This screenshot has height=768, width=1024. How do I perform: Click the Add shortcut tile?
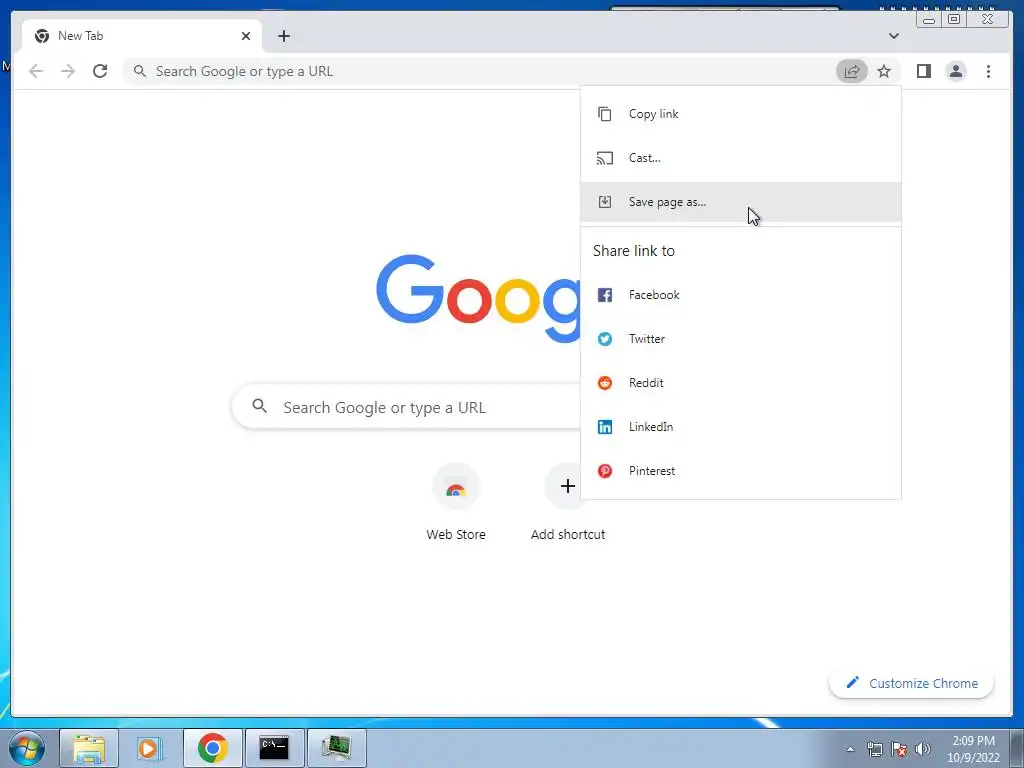tap(568, 504)
